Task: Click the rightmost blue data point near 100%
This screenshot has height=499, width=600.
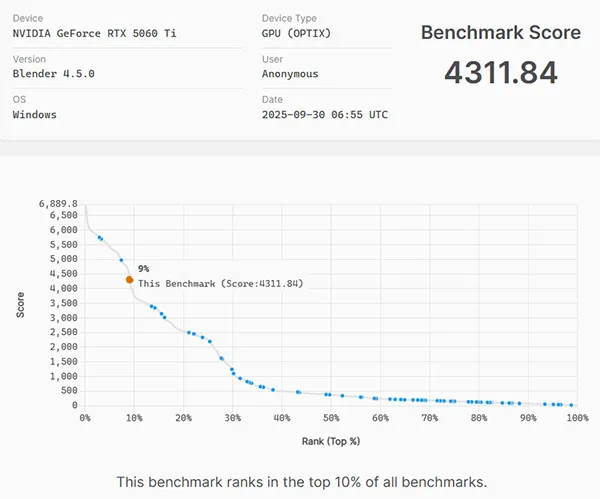Action: [x=571, y=405]
